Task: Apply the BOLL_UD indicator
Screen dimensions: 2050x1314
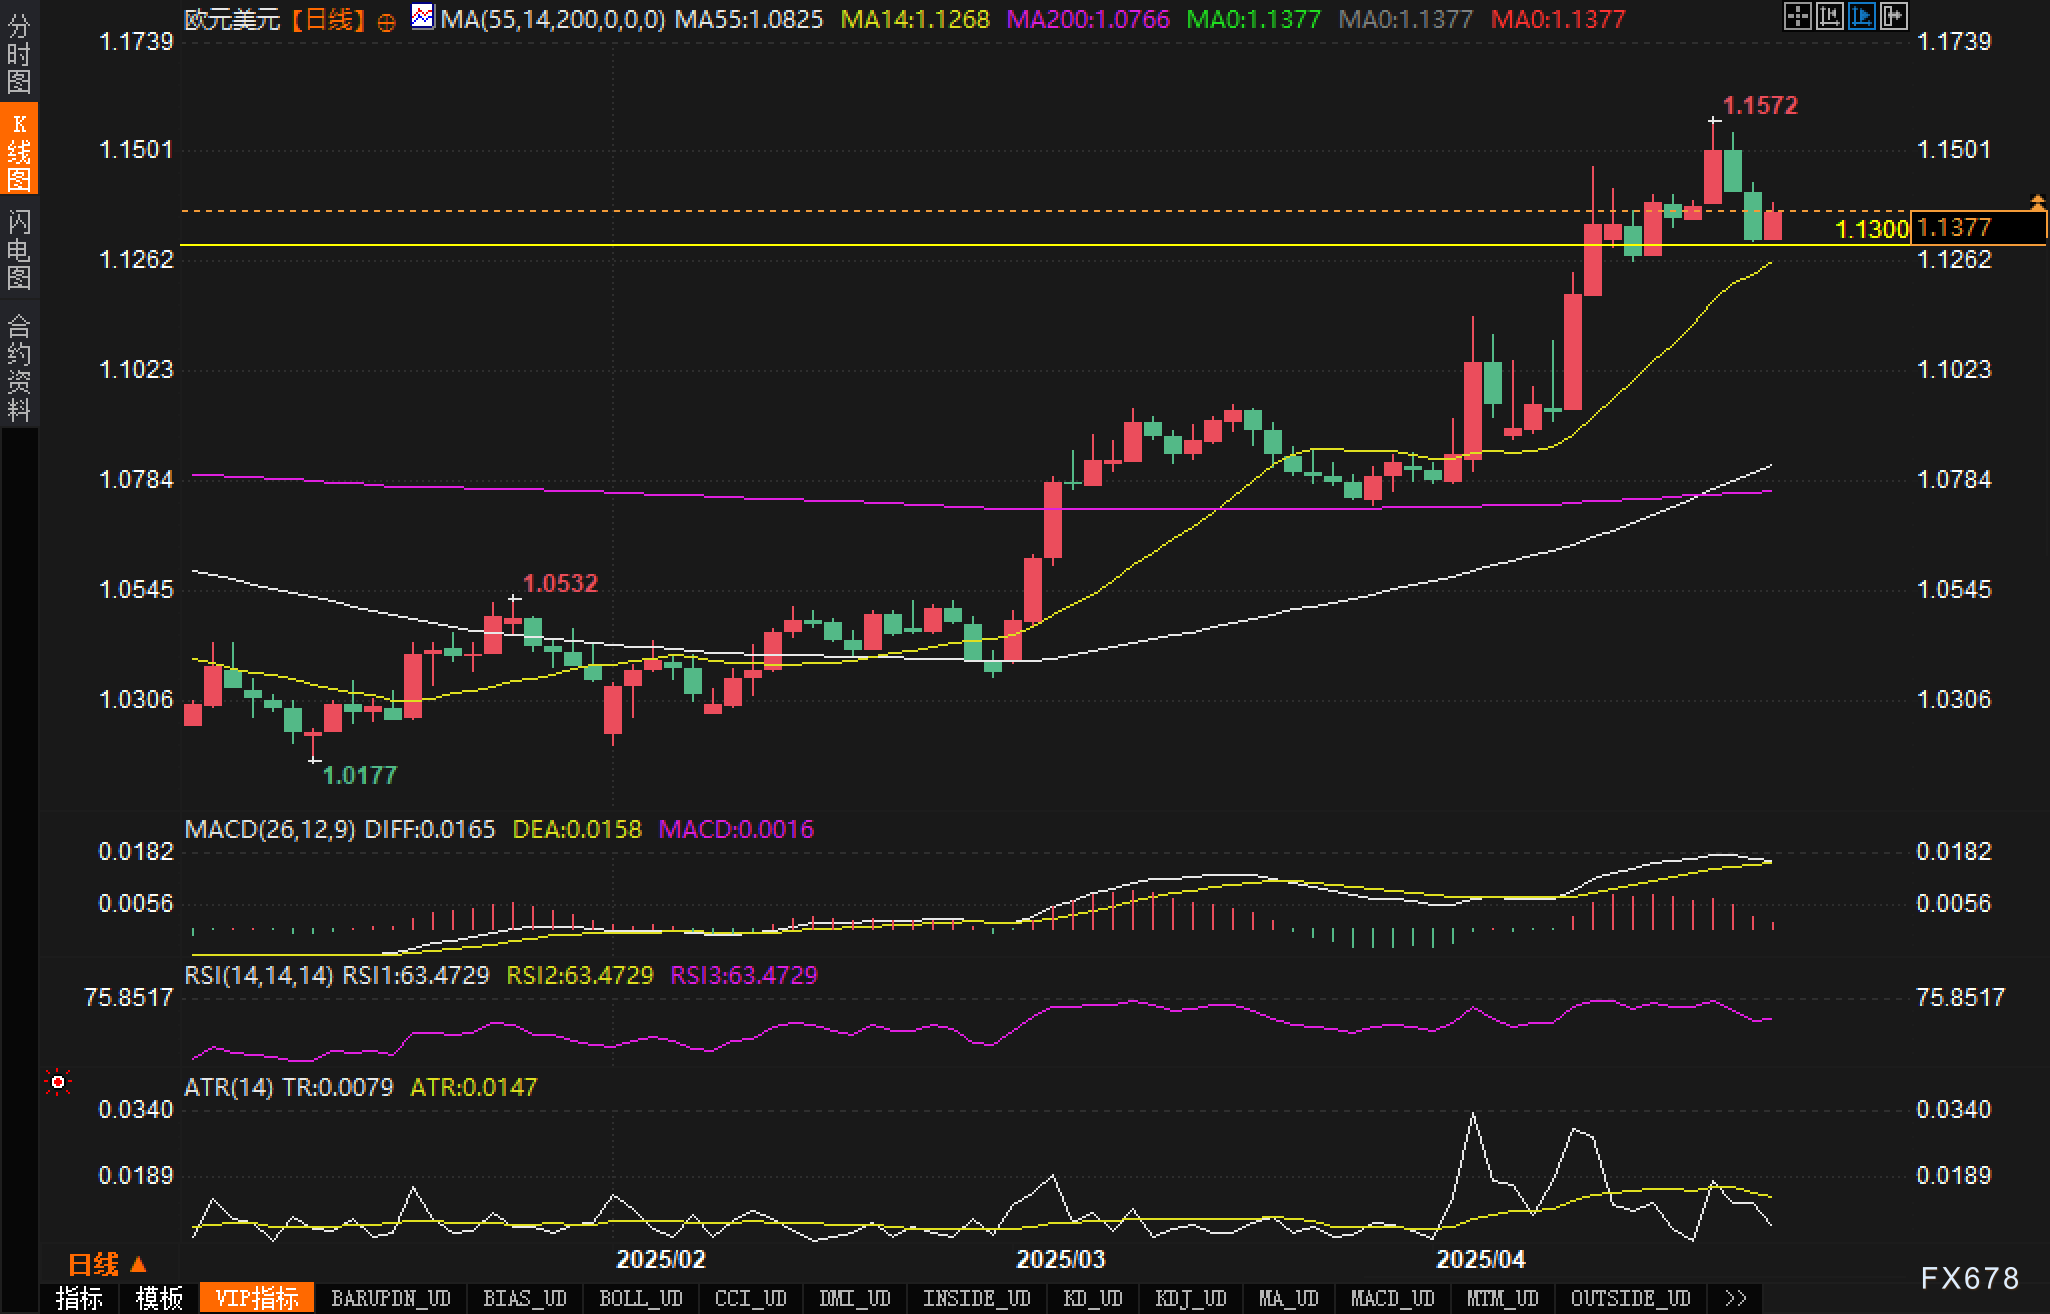Action: 640,1298
